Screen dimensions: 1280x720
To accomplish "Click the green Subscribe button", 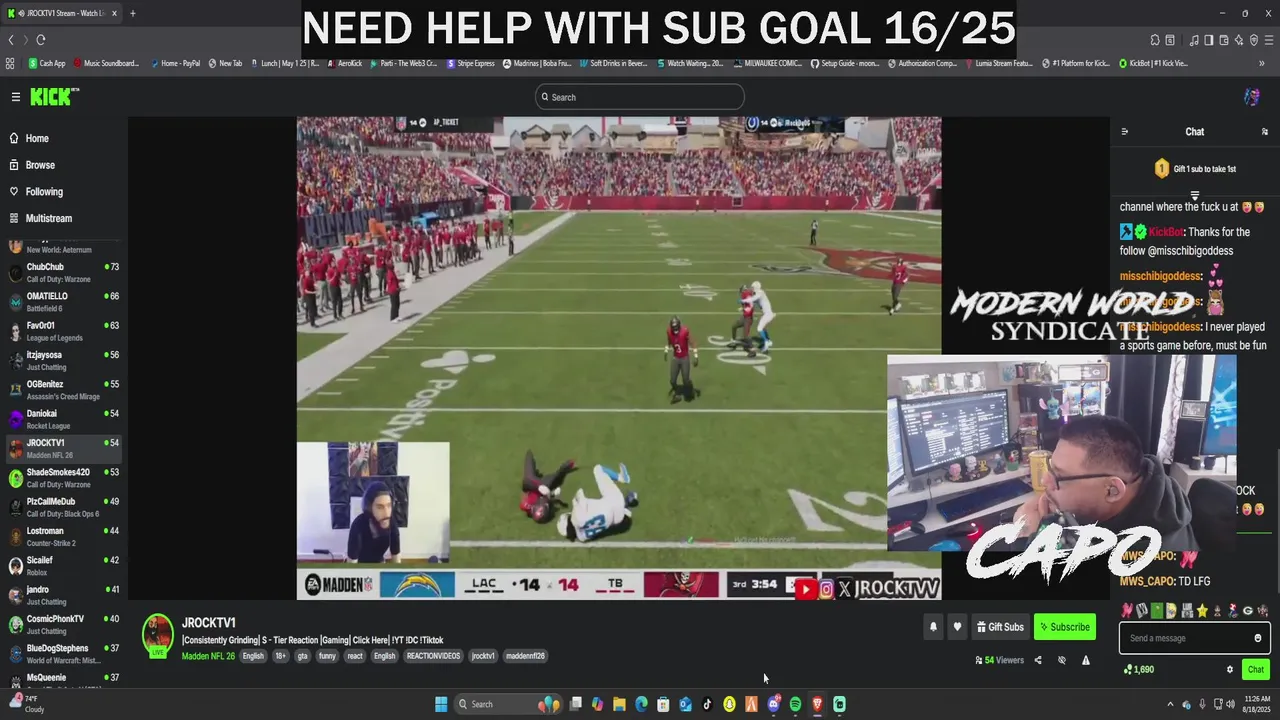I will click(1064, 627).
